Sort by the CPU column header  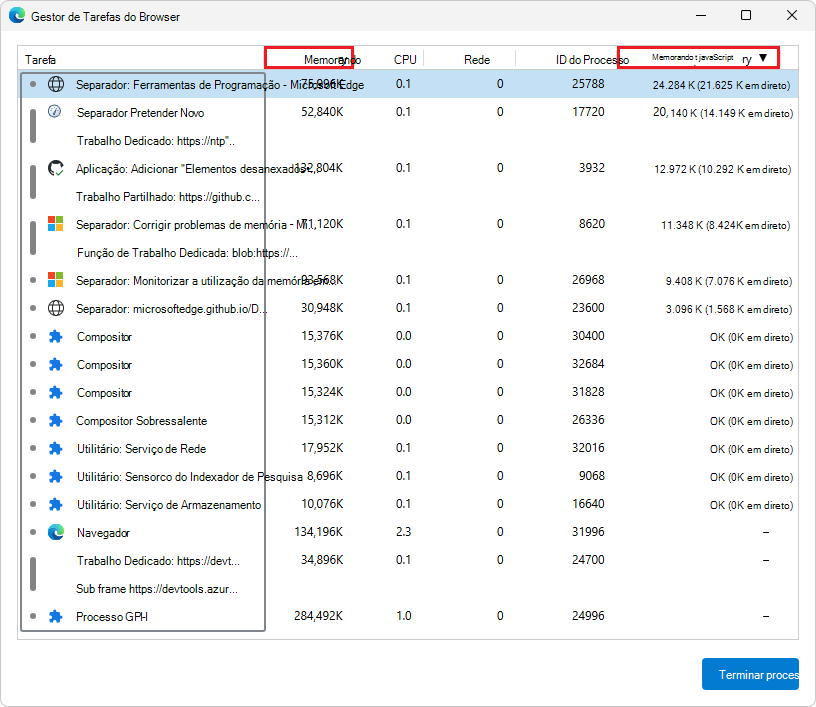[405, 60]
